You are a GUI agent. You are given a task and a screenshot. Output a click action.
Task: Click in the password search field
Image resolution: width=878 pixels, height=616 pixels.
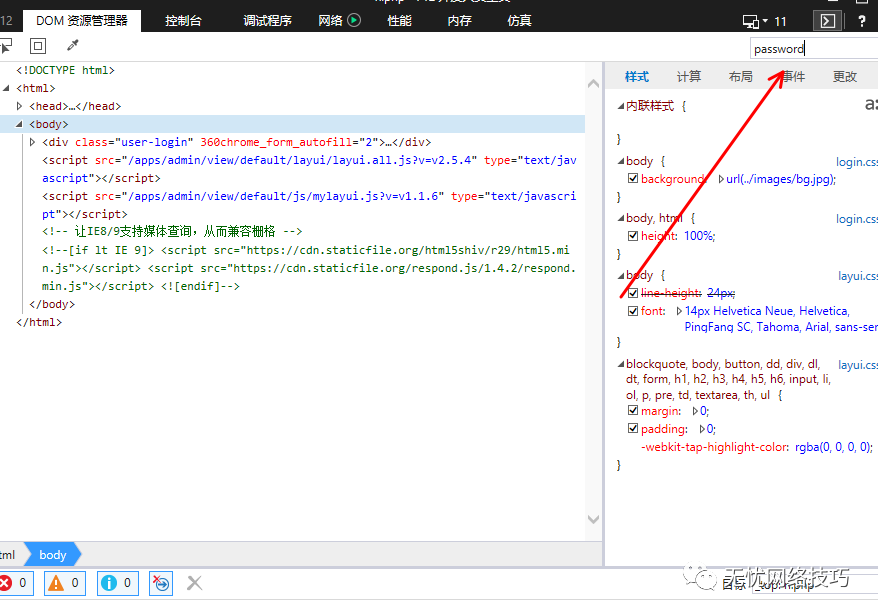814,49
